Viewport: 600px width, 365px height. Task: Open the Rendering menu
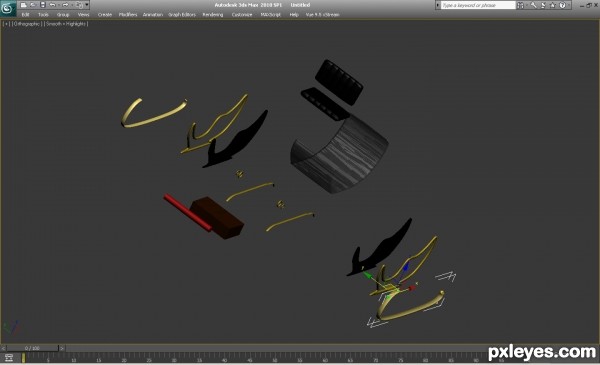pyautogui.click(x=213, y=15)
